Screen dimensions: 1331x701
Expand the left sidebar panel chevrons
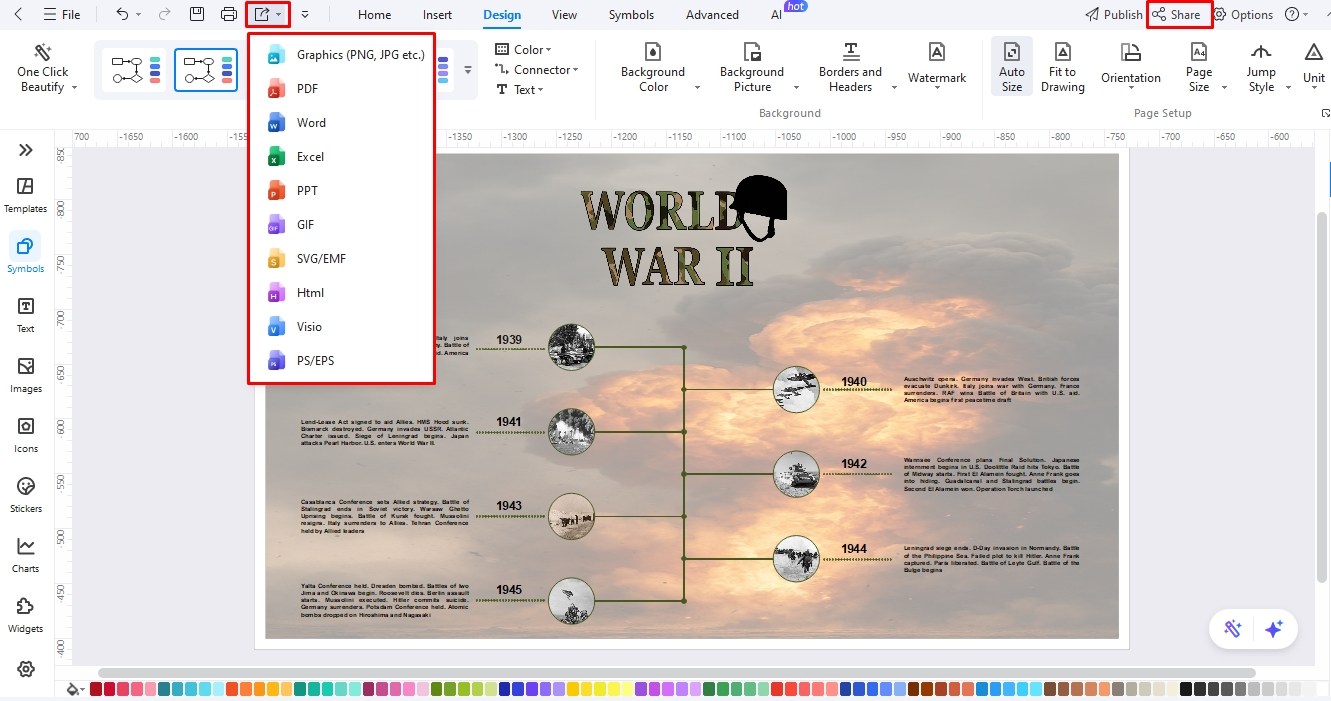(26, 150)
